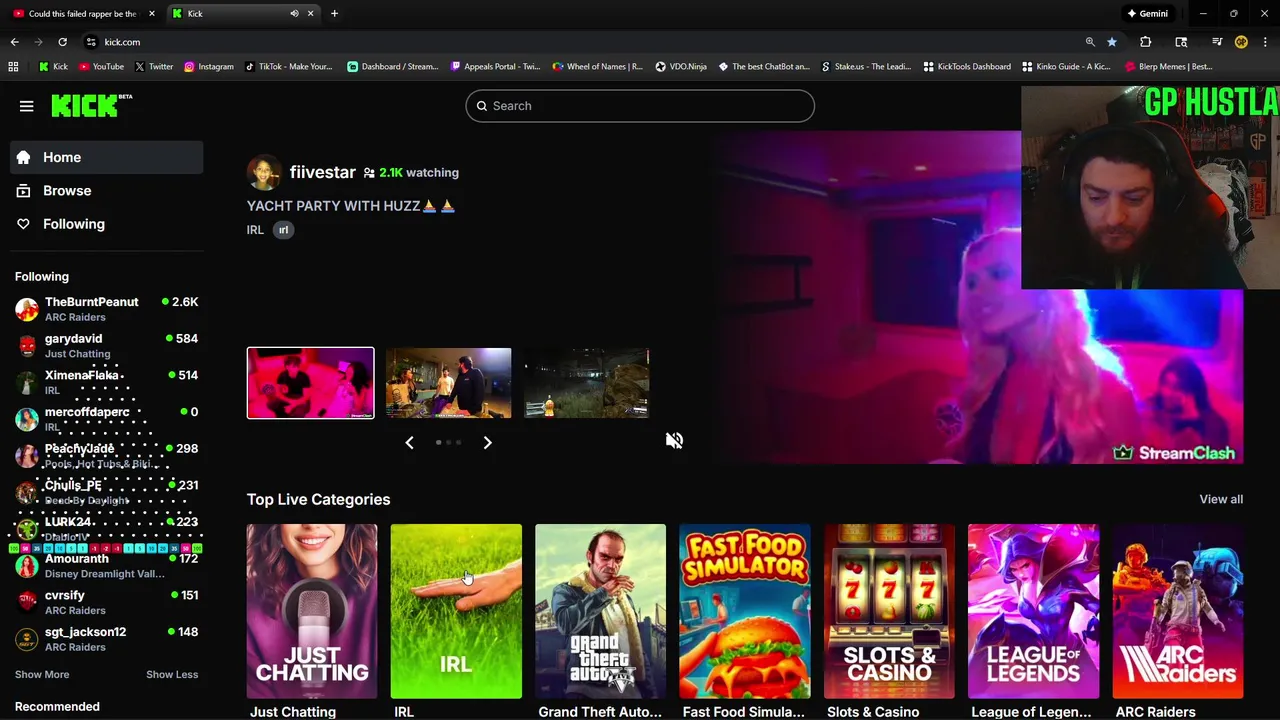Focus the Kick search field
Viewport: 1280px width, 720px height.
(x=640, y=106)
